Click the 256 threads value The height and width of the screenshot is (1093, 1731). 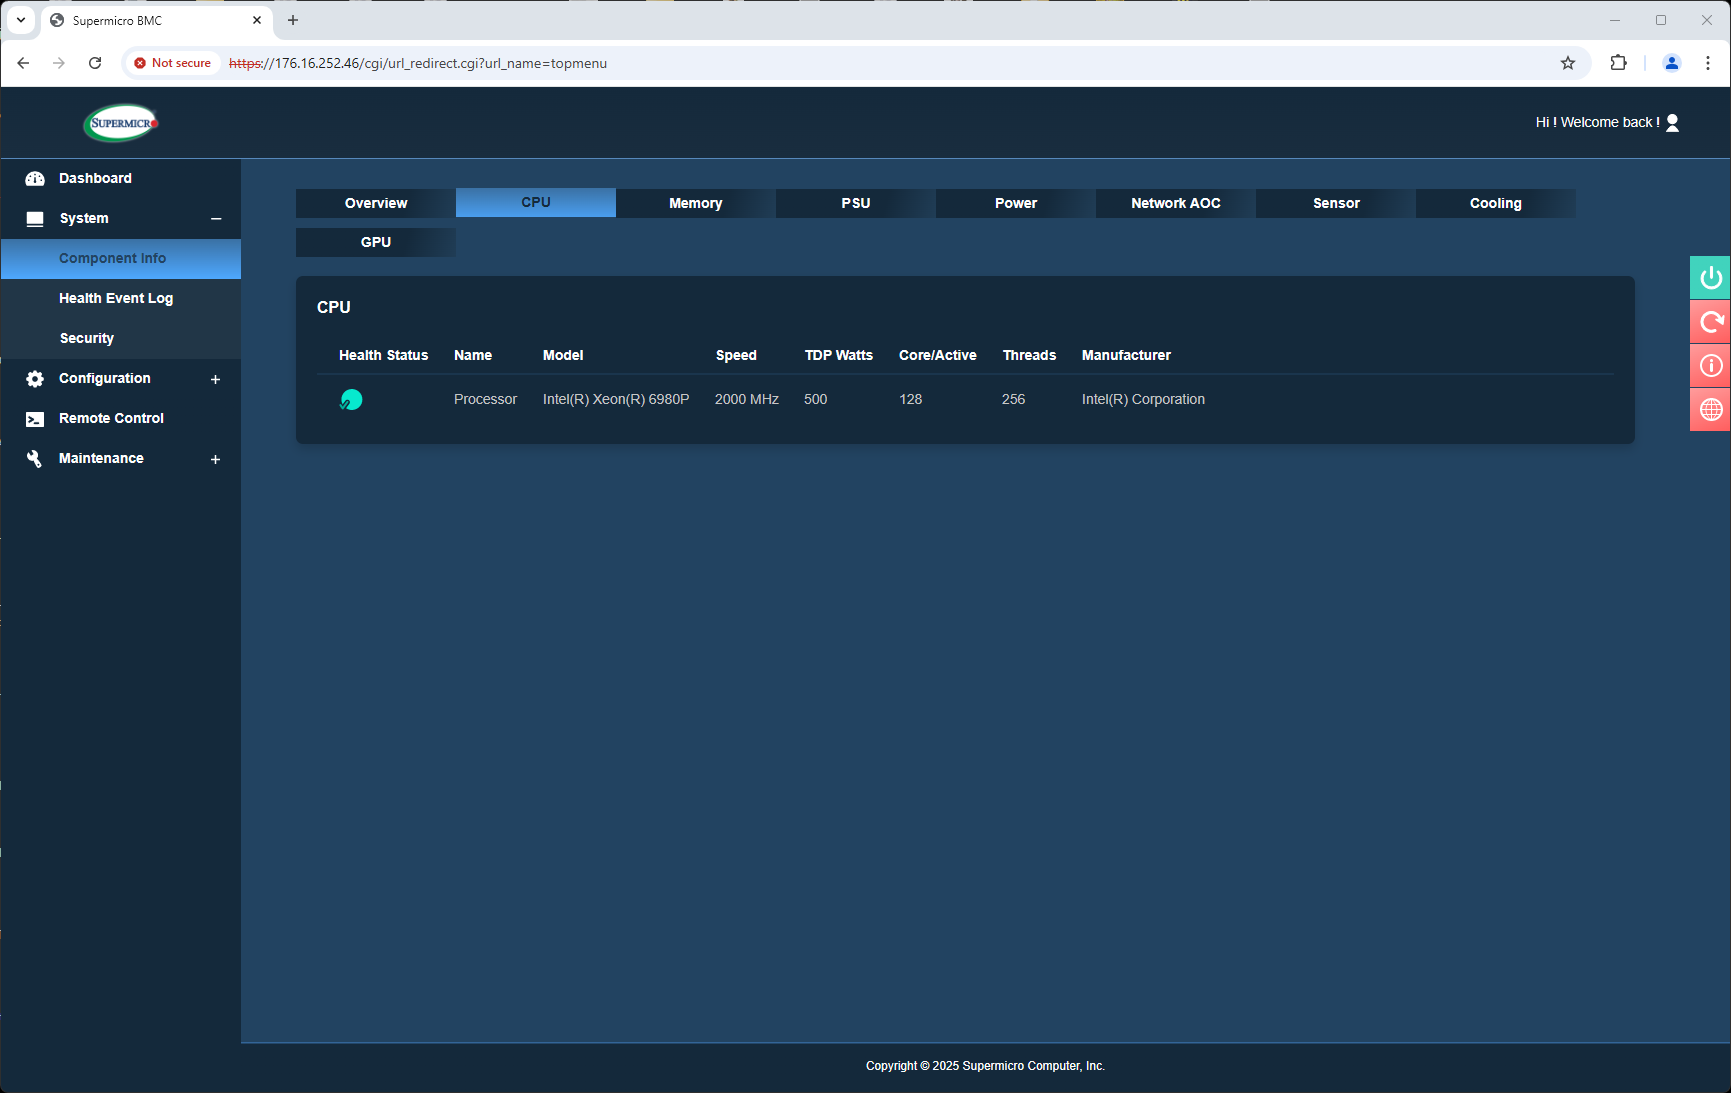[1013, 399]
